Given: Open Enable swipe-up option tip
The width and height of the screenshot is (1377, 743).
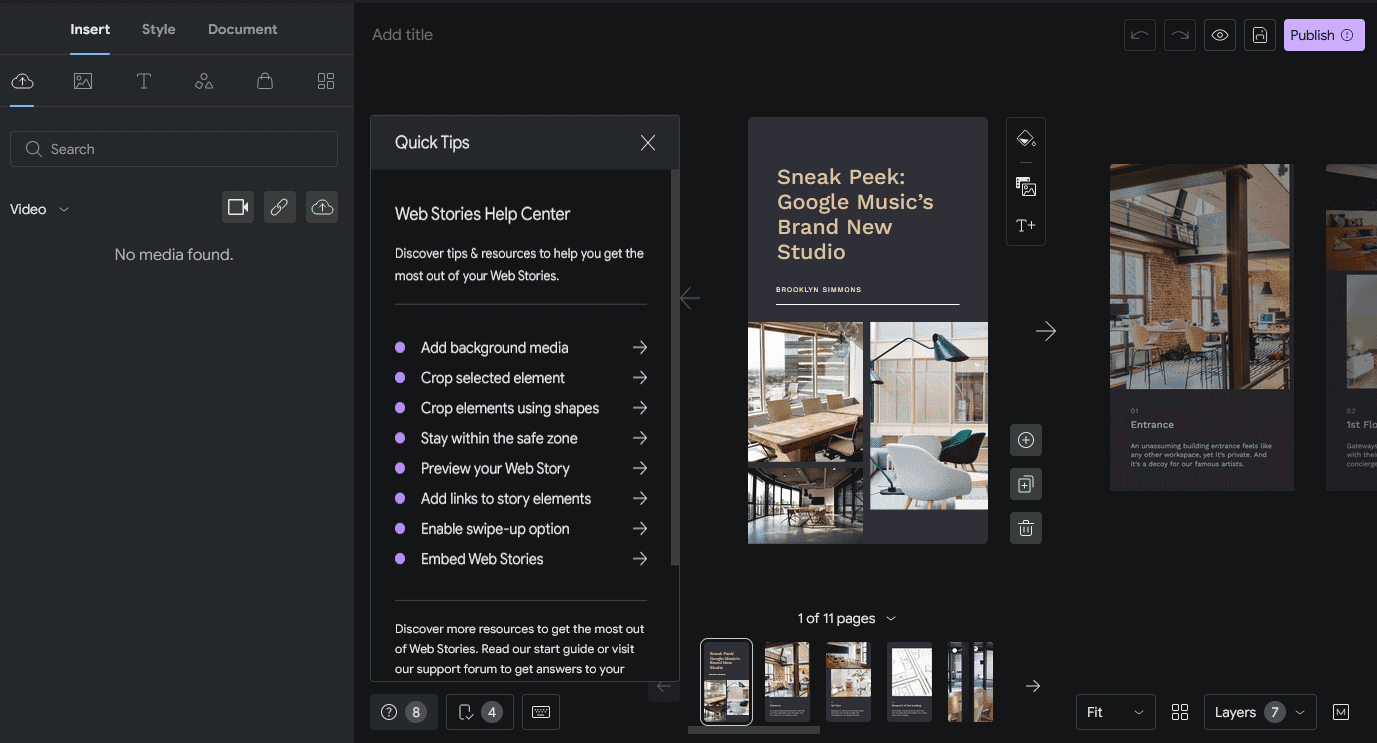Looking at the screenshot, I should coord(521,529).
